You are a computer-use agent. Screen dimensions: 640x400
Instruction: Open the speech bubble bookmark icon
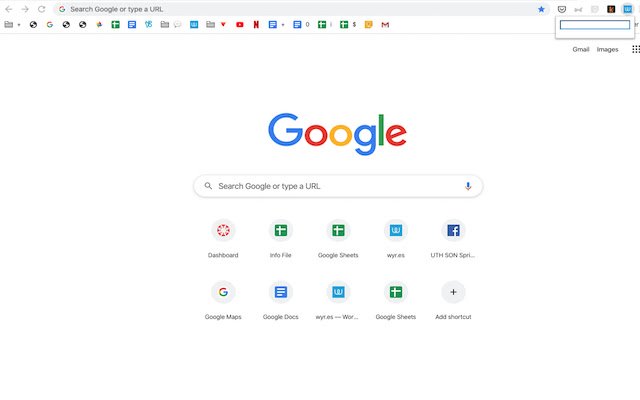[x=178, y=24]
